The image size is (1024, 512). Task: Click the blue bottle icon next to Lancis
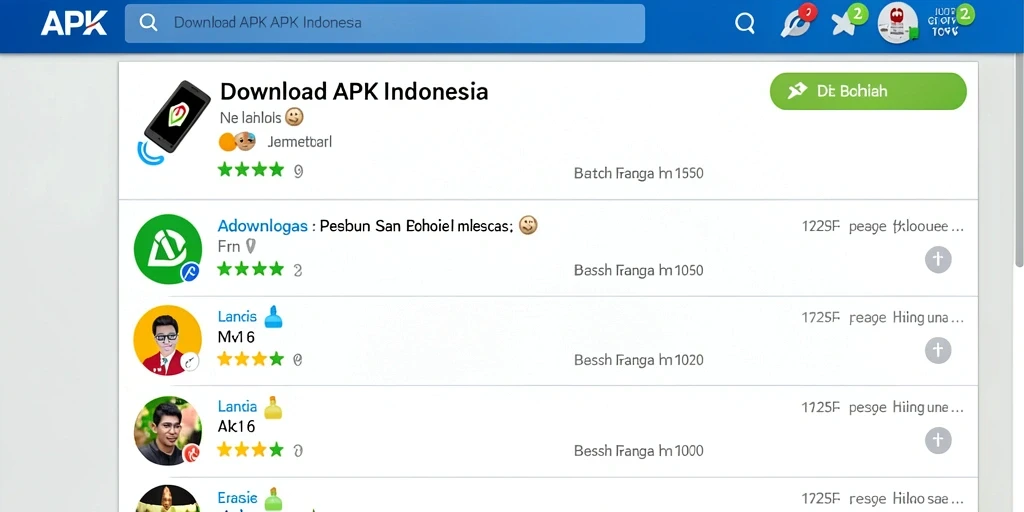coord(273,317)
